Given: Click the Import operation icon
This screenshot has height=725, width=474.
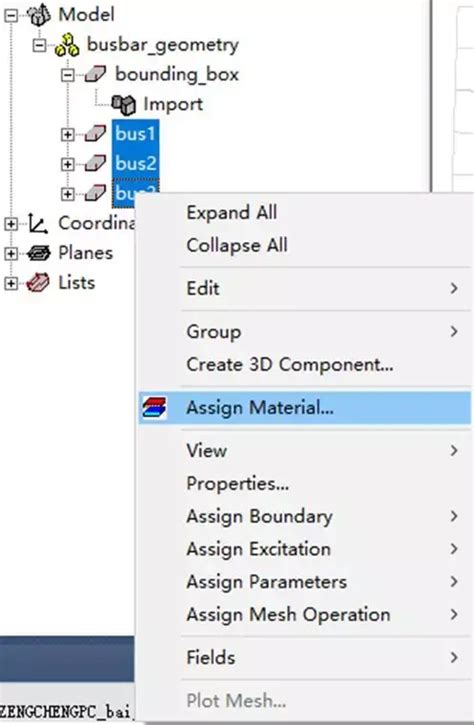Looking at the screenshot, I should (124, 104).
